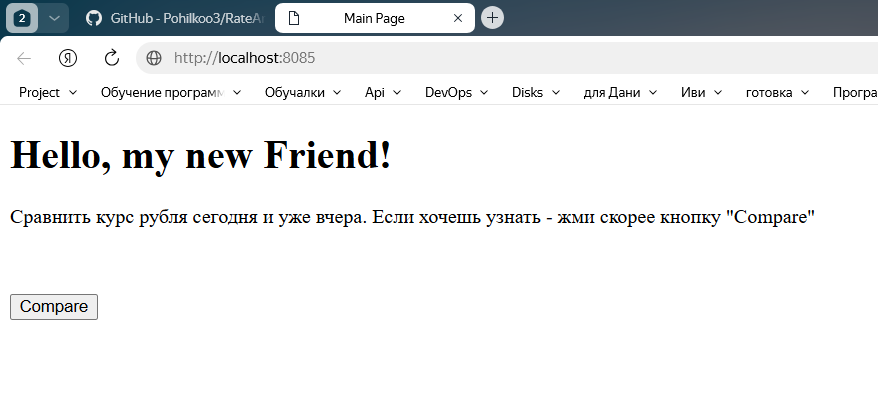878x400 pixels.
Task: Close the Main Page tab
Action: (x=457, y=18)
